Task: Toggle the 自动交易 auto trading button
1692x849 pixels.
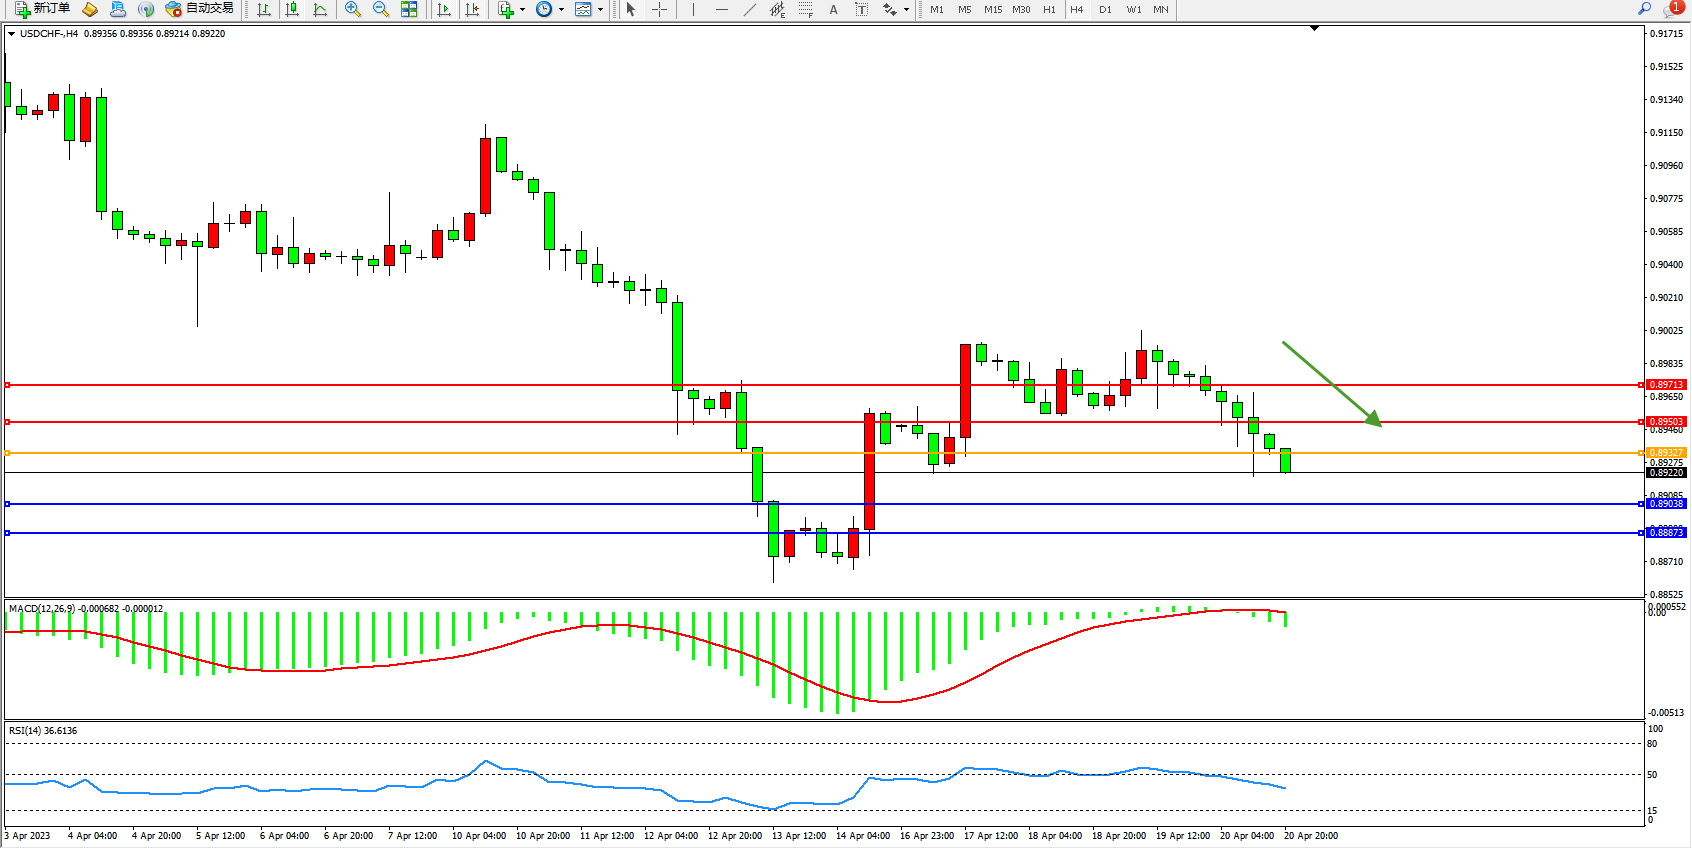Action: point(199,9)
